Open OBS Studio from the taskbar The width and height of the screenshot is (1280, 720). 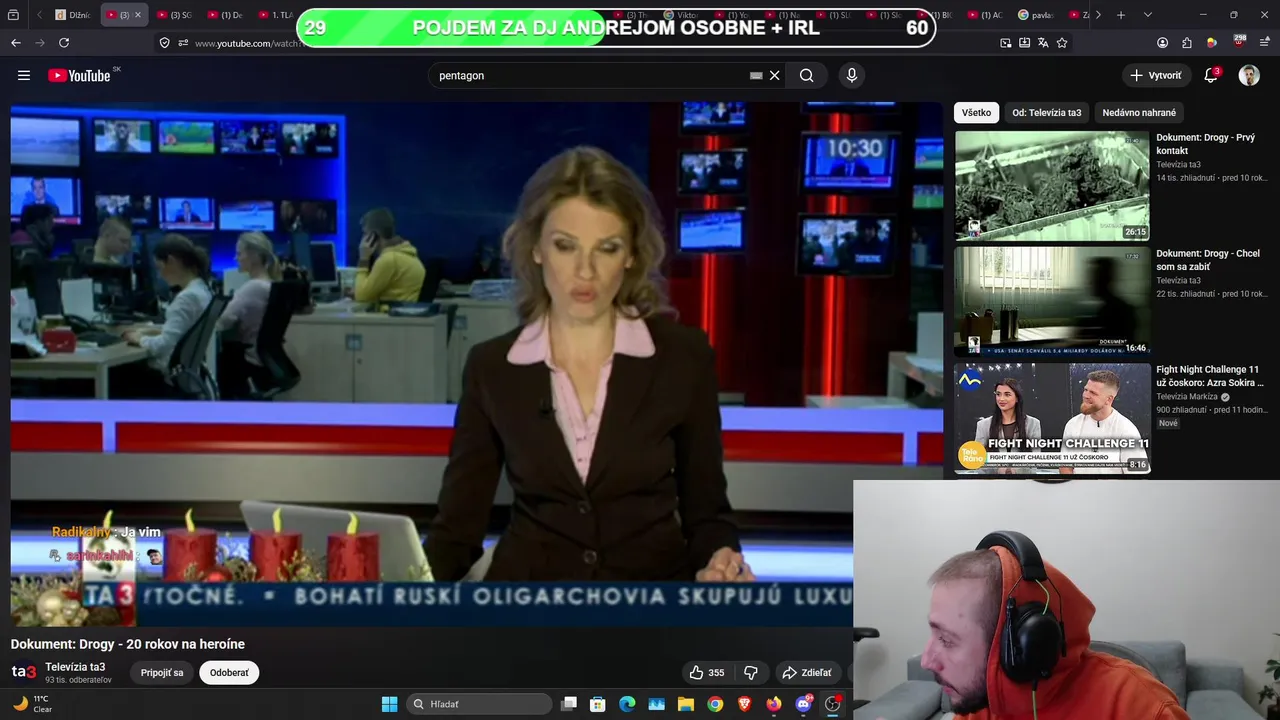pyautogui.click(x=832, y=704)
